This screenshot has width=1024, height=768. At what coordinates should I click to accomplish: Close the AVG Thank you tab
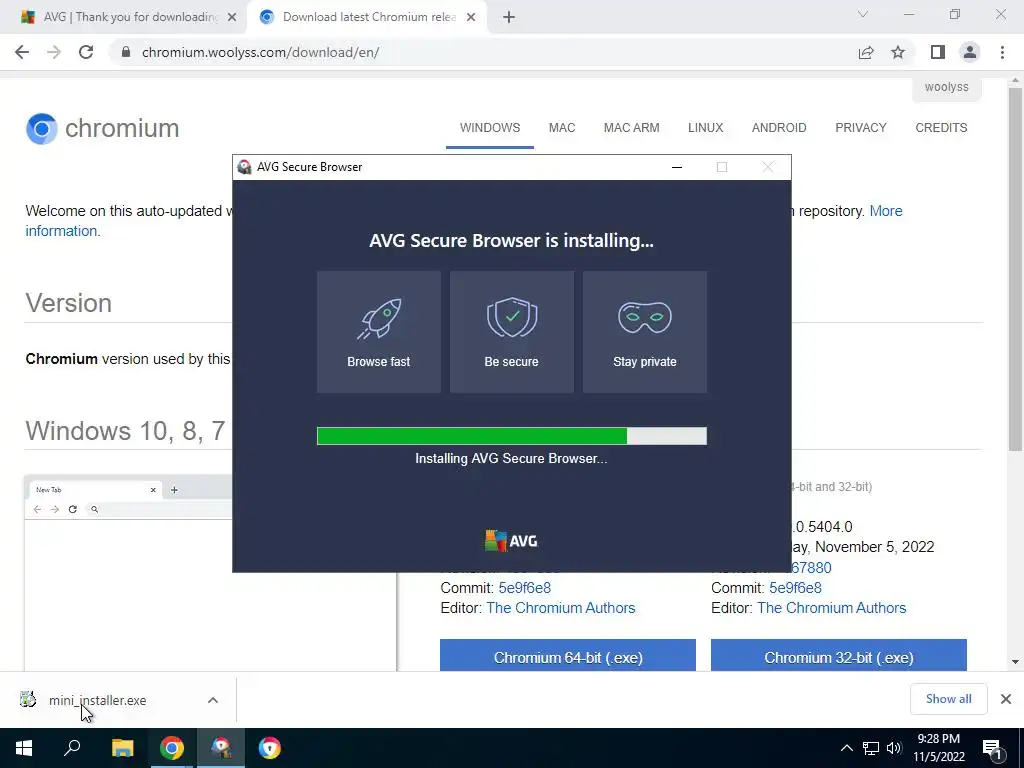click(x=232, y=17)
